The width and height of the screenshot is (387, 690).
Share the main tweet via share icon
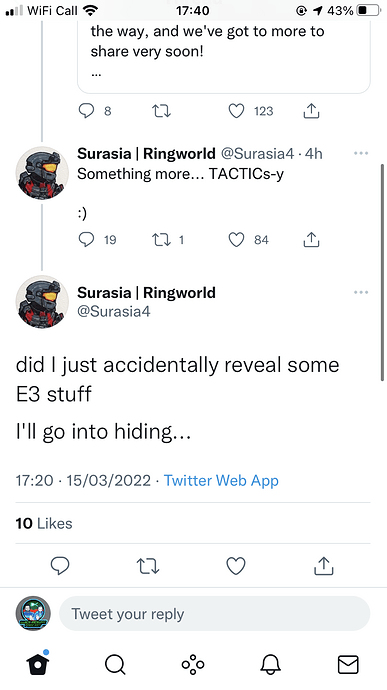coord(324,566)
